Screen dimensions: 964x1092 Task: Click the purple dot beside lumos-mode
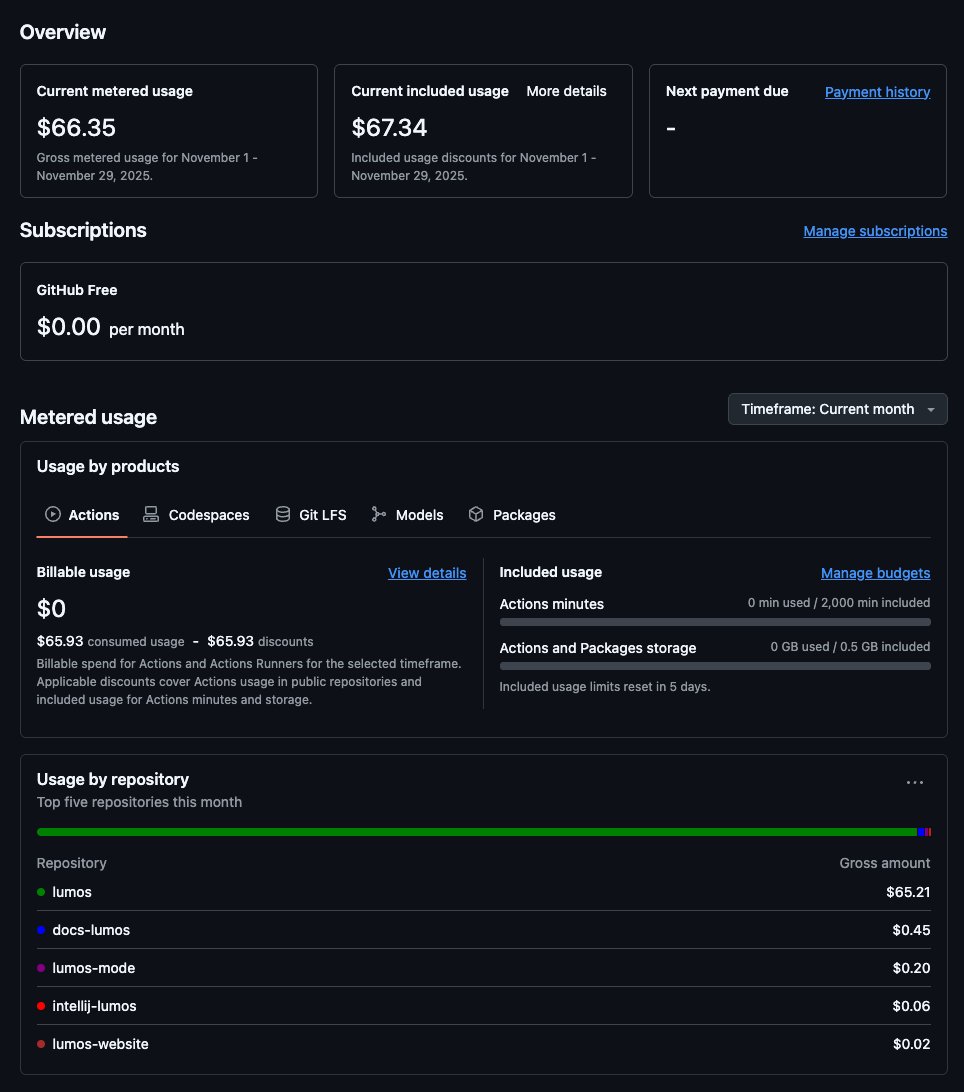click(41, 968)
